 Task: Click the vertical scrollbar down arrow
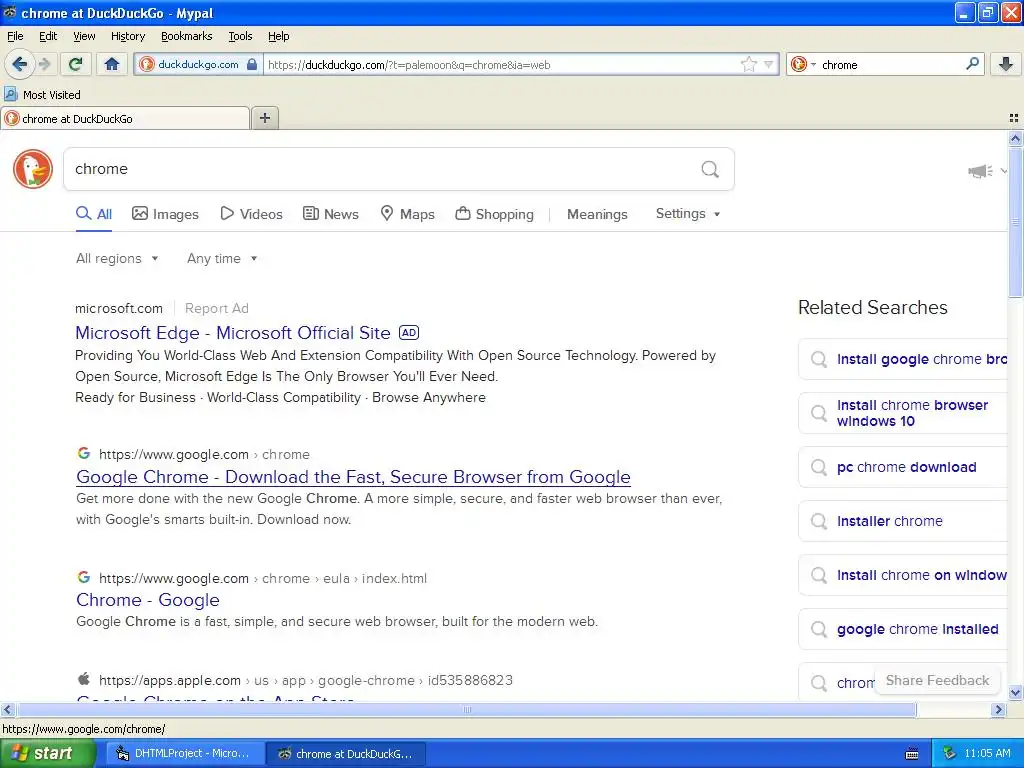[1015, 693]
